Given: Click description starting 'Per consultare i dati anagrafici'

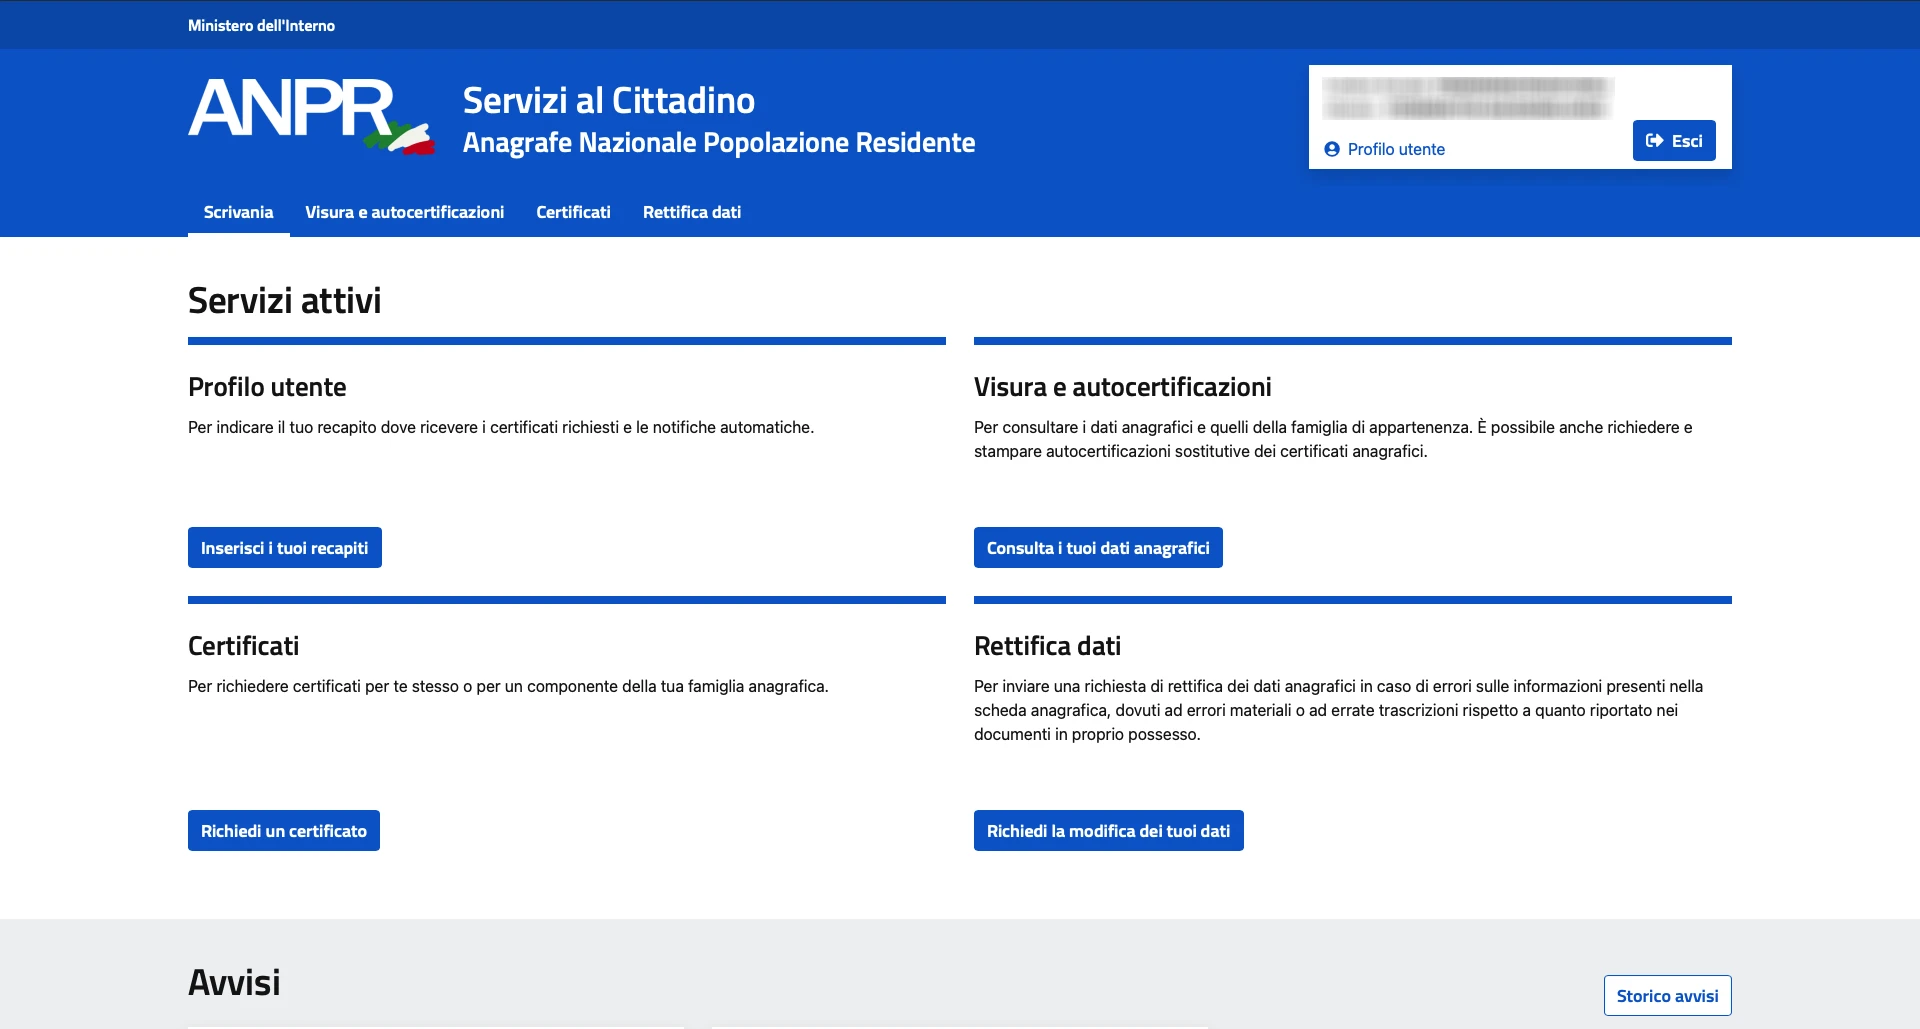Looking at the screenshot, I should click(x=1333, y=439).
